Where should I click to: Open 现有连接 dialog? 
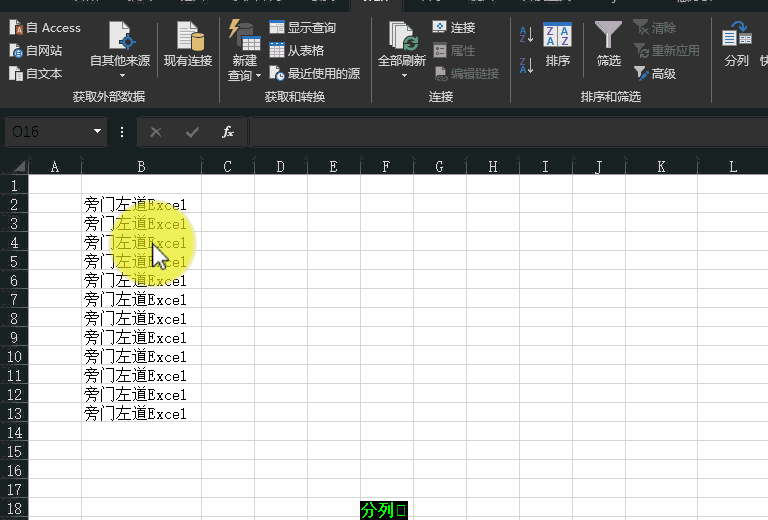pyautogui.click(x=188, y=45)
